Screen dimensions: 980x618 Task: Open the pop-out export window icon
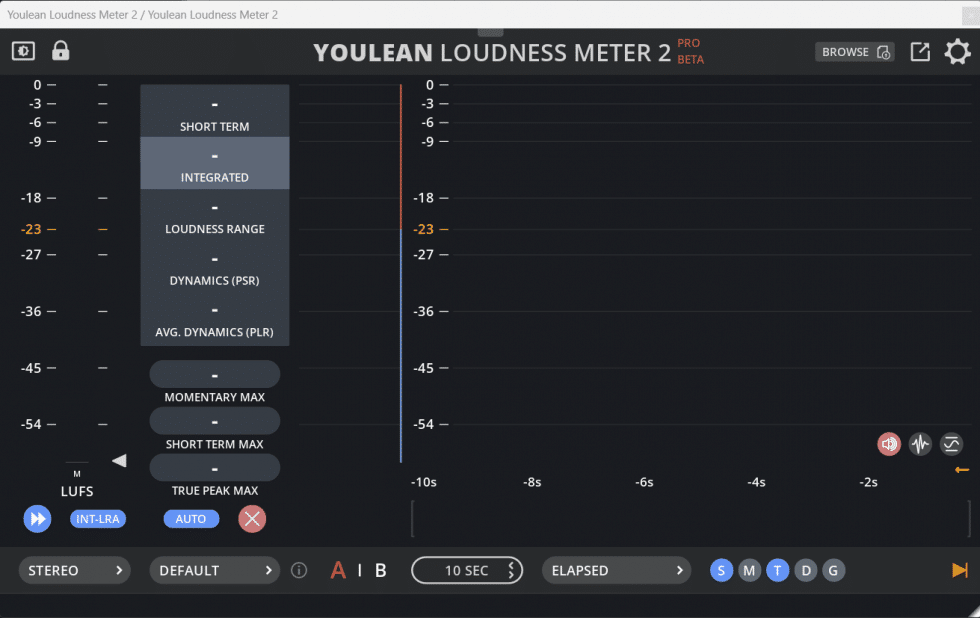coord(920,52)
